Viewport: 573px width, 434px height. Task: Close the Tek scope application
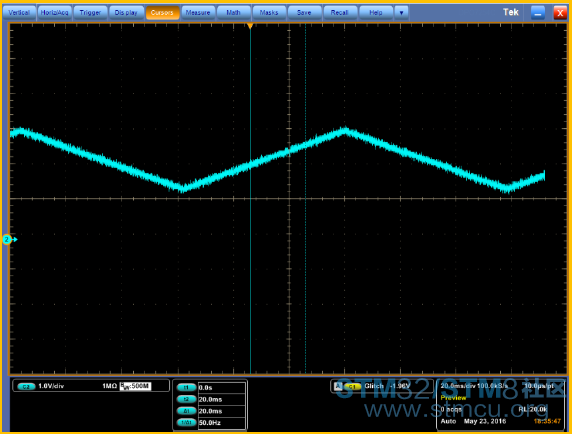tap(560, 13)
